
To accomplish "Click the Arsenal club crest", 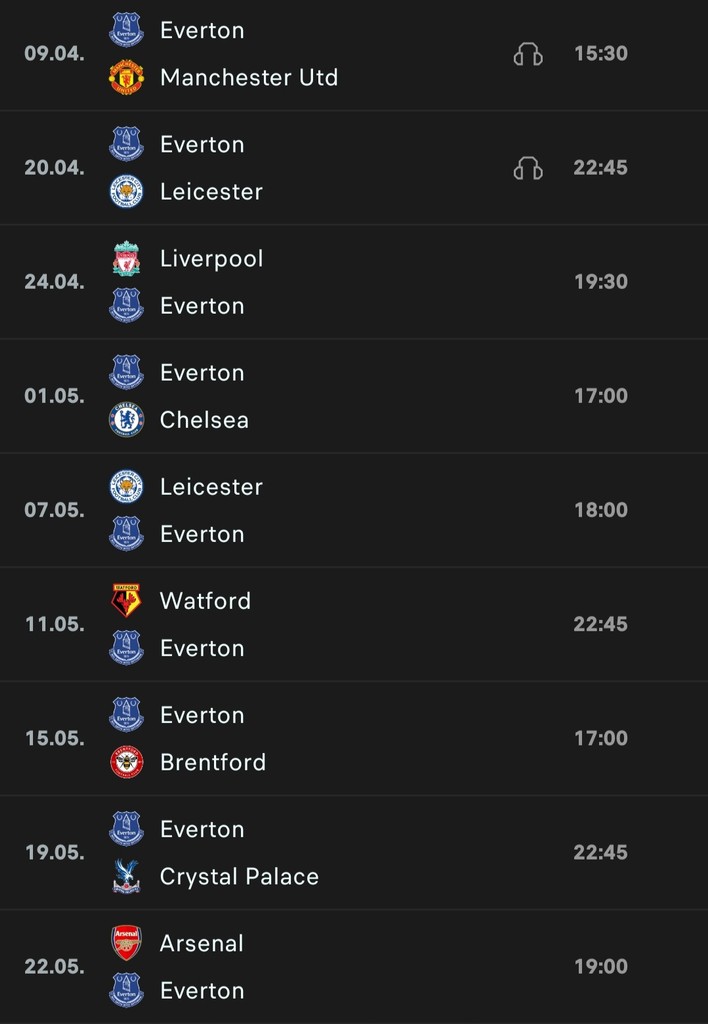I will (126, 942).
